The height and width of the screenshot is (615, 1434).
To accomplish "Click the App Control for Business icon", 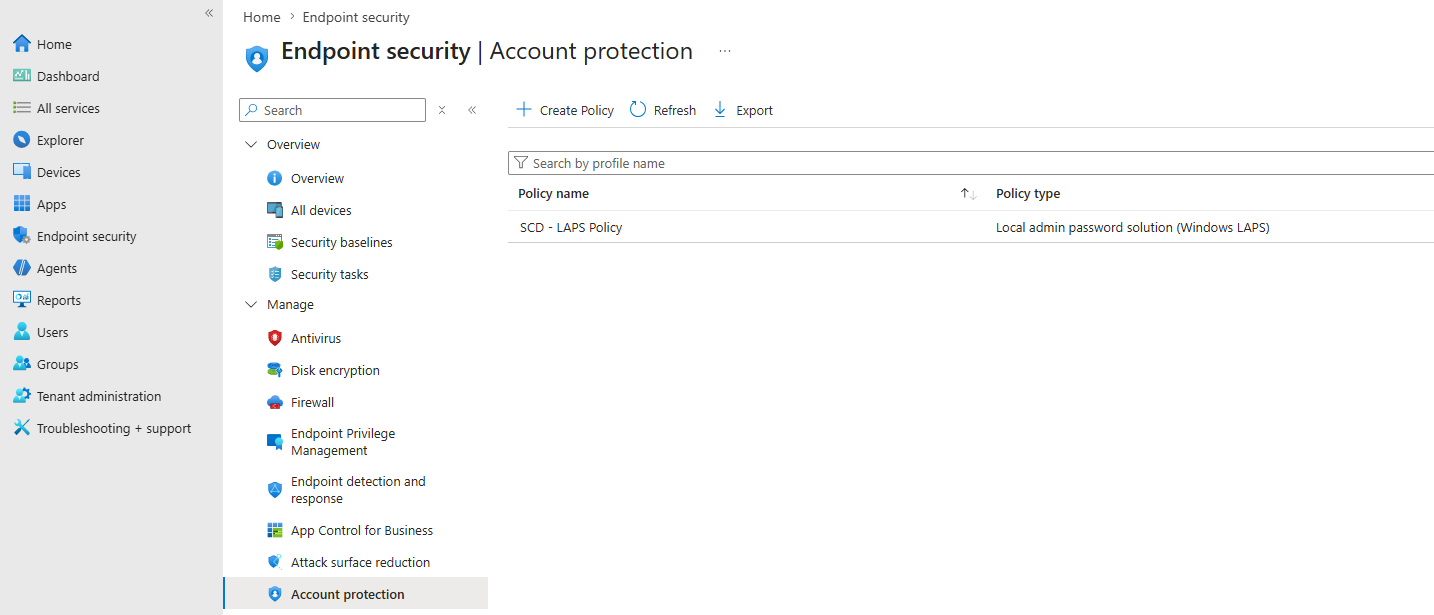I will (x=275, y=530).
